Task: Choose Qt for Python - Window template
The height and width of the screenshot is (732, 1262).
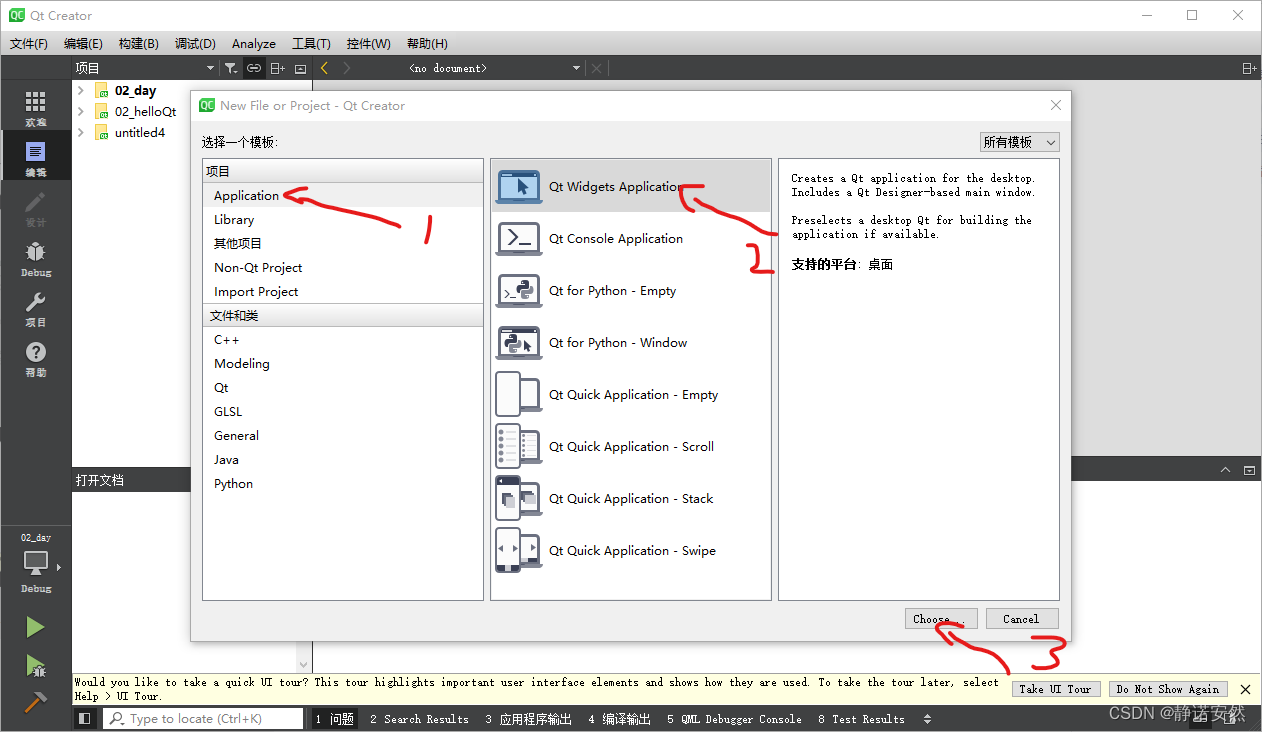Action: pos(631,342)
